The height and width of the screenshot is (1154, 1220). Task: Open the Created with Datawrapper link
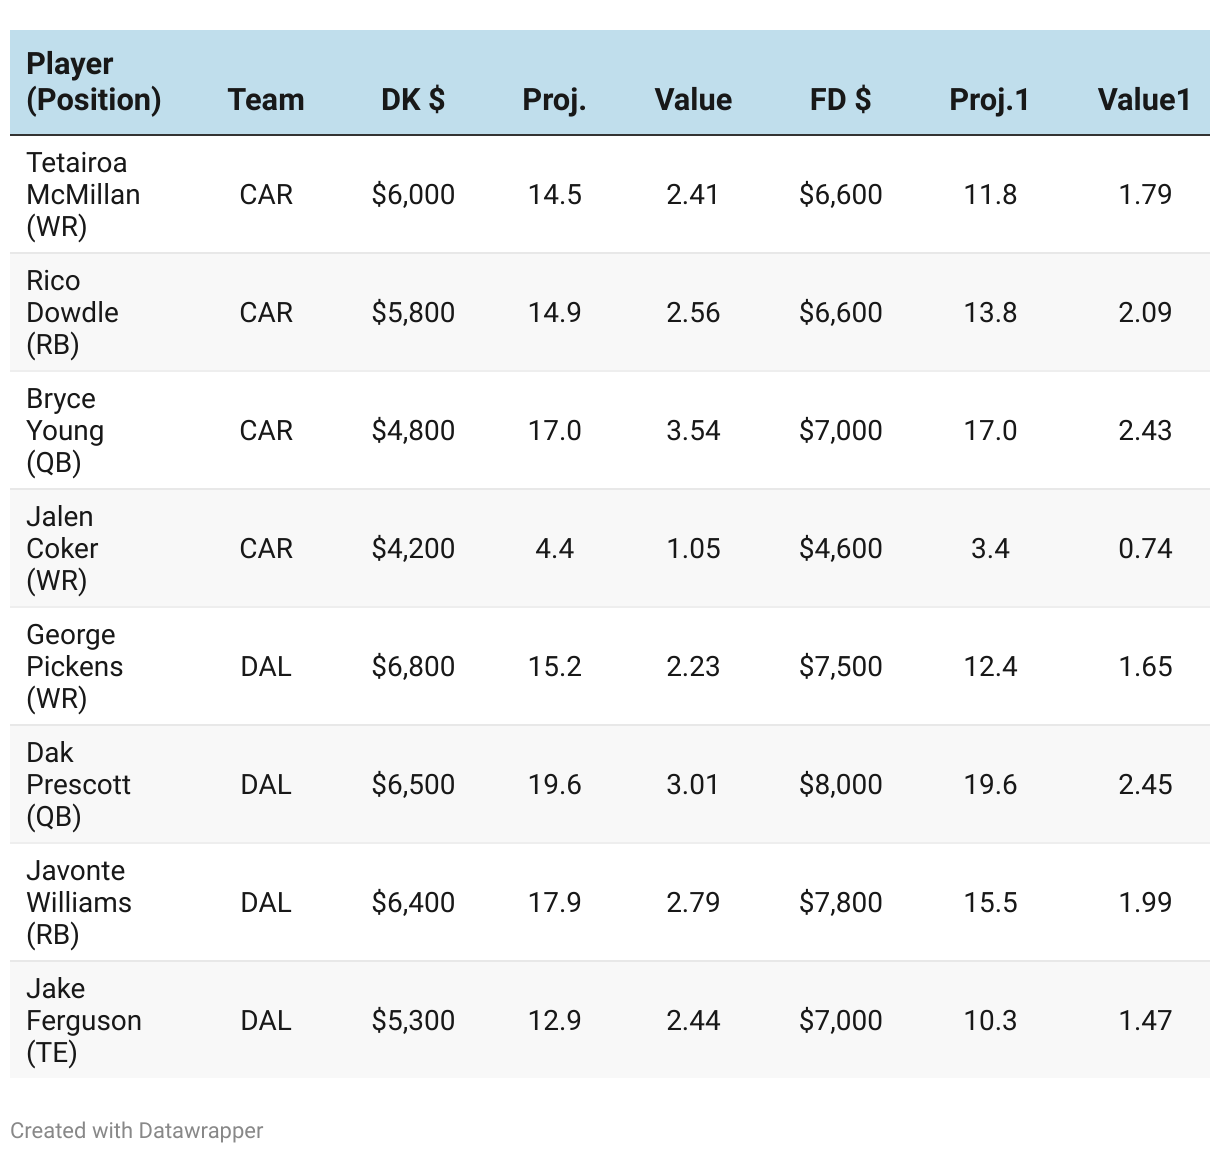coord(137,1131)
